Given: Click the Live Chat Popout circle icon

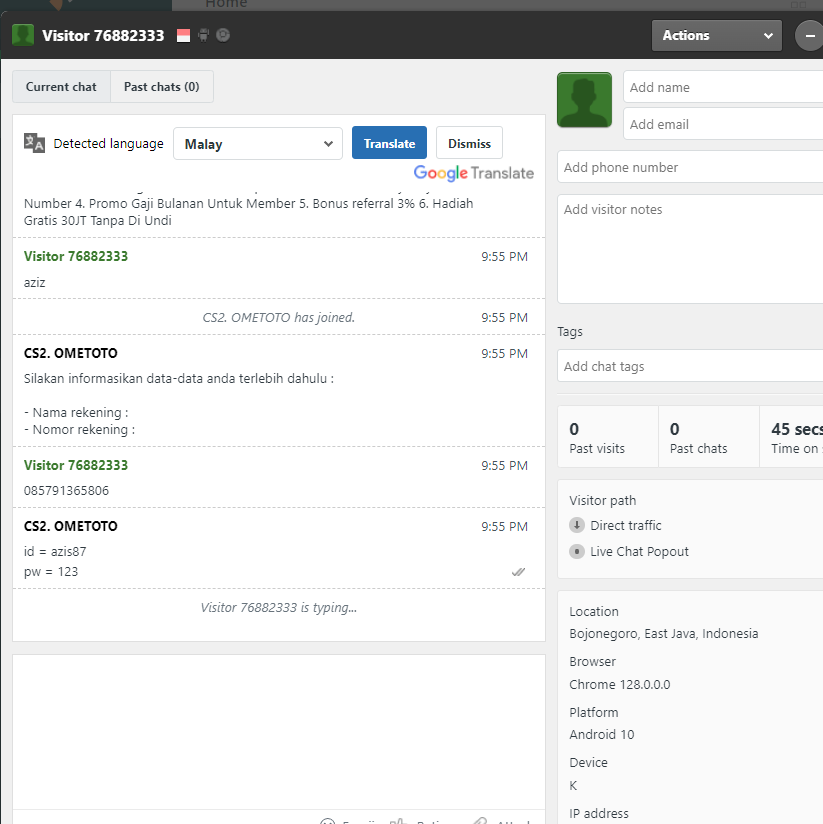Looking at the screenshot, I should coord(577,551).
